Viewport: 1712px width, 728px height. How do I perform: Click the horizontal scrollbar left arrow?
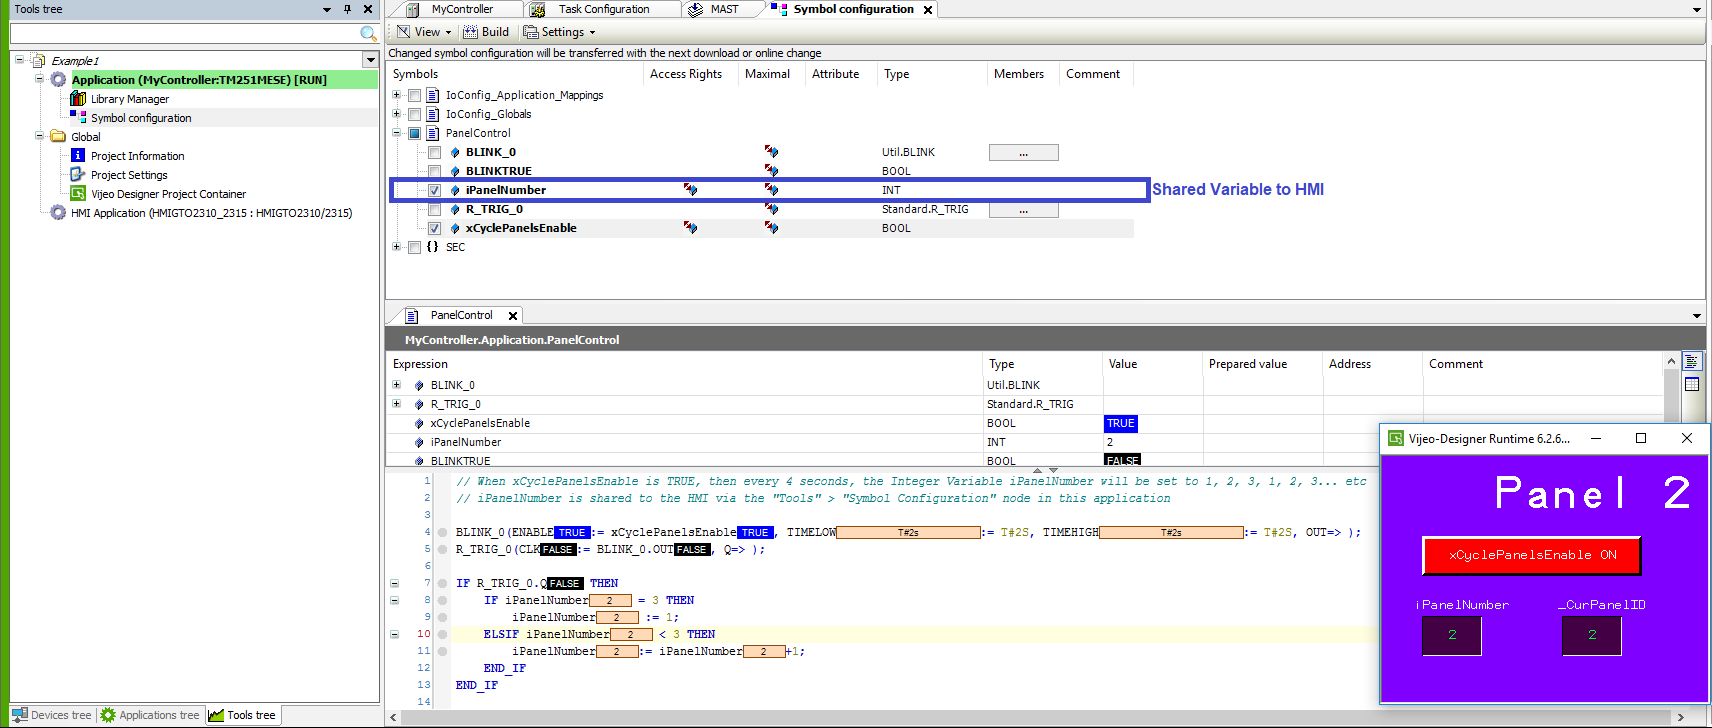(x=393, y=718)
